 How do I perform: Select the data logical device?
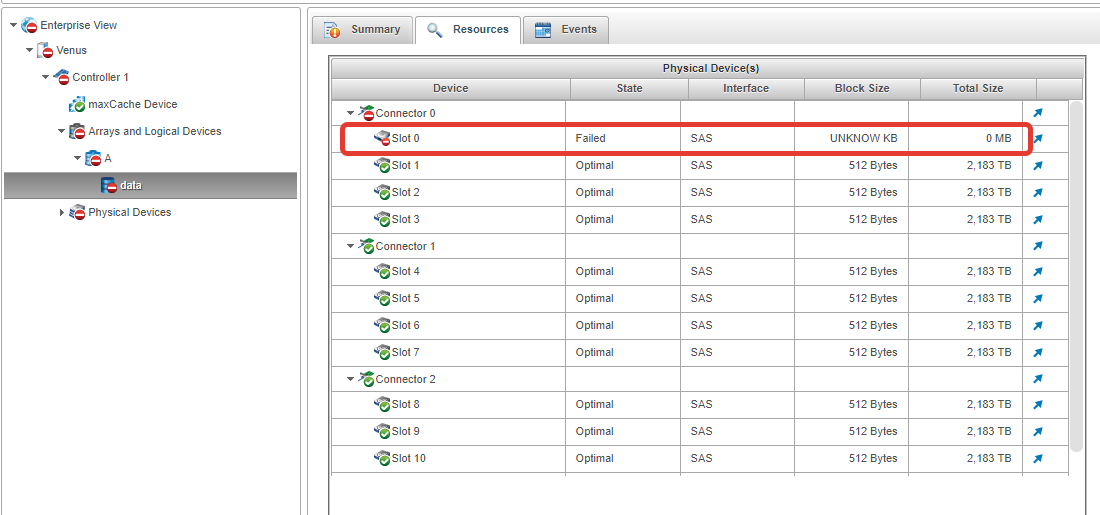(x=130, y=185)
